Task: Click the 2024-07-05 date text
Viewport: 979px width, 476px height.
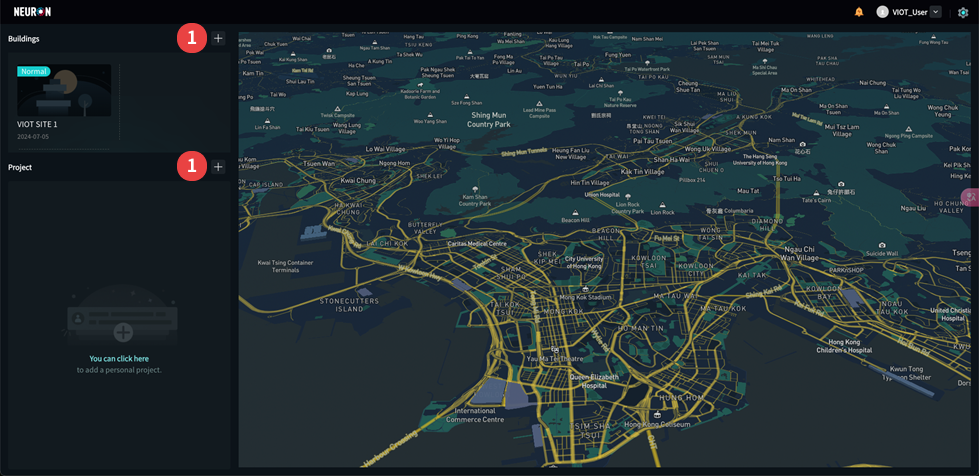Action: 31,136
